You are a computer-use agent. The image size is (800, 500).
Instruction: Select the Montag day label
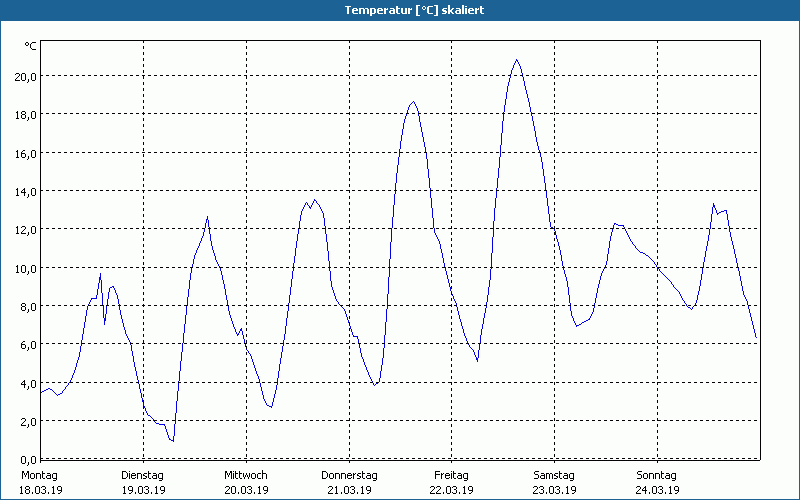tap(40, 475)
